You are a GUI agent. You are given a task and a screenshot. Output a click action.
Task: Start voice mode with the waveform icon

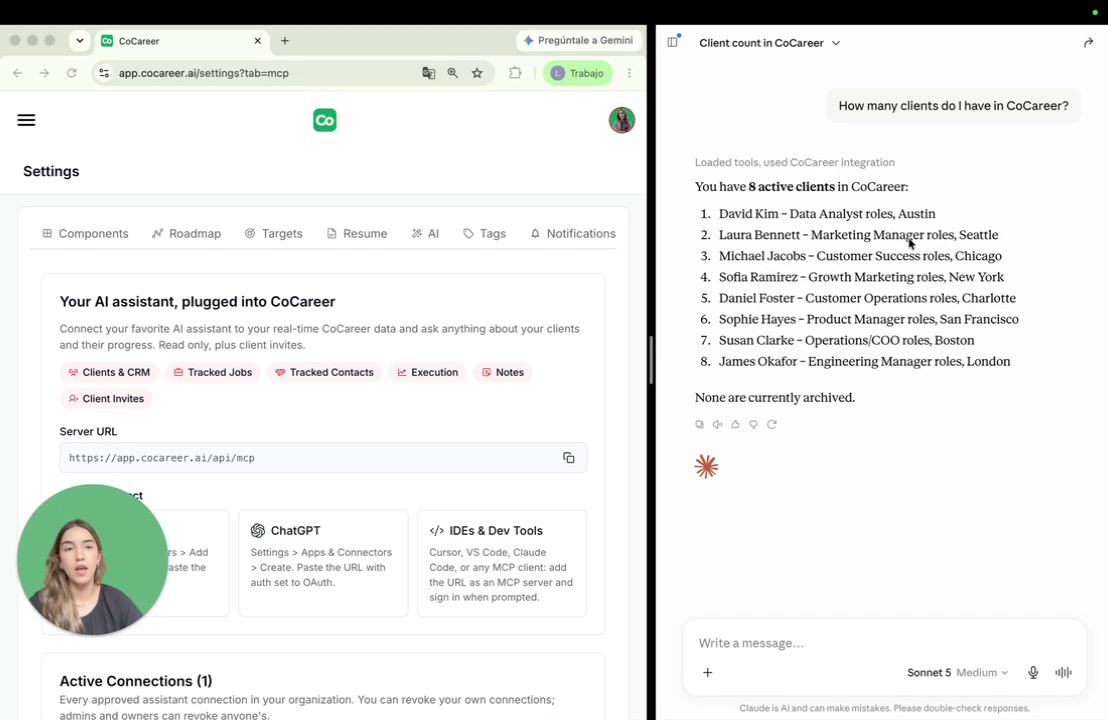[1063, 673]
